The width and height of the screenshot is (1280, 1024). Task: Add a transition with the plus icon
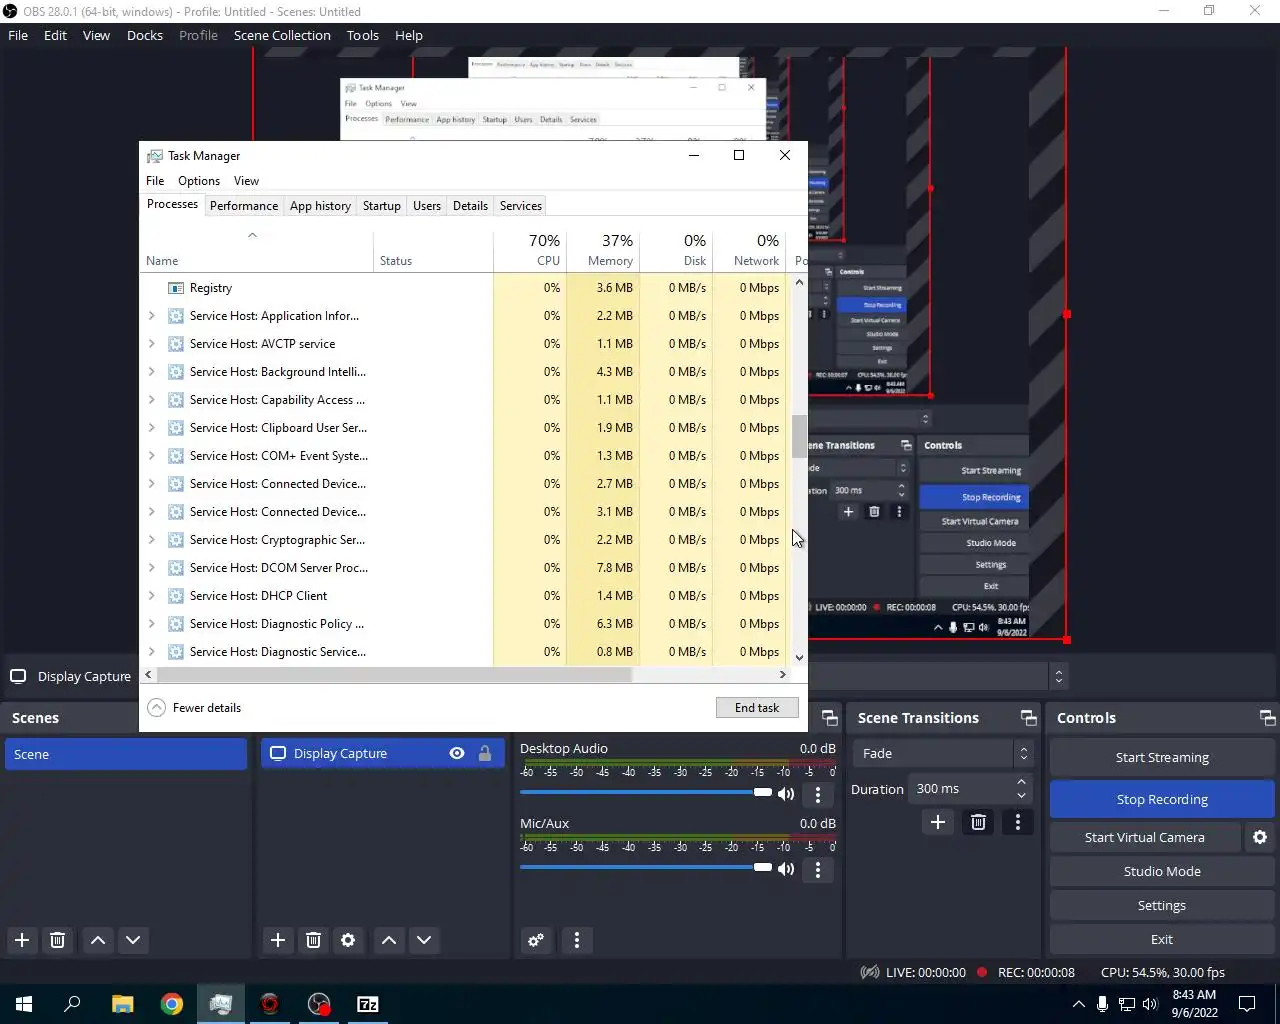click(938, 822)
